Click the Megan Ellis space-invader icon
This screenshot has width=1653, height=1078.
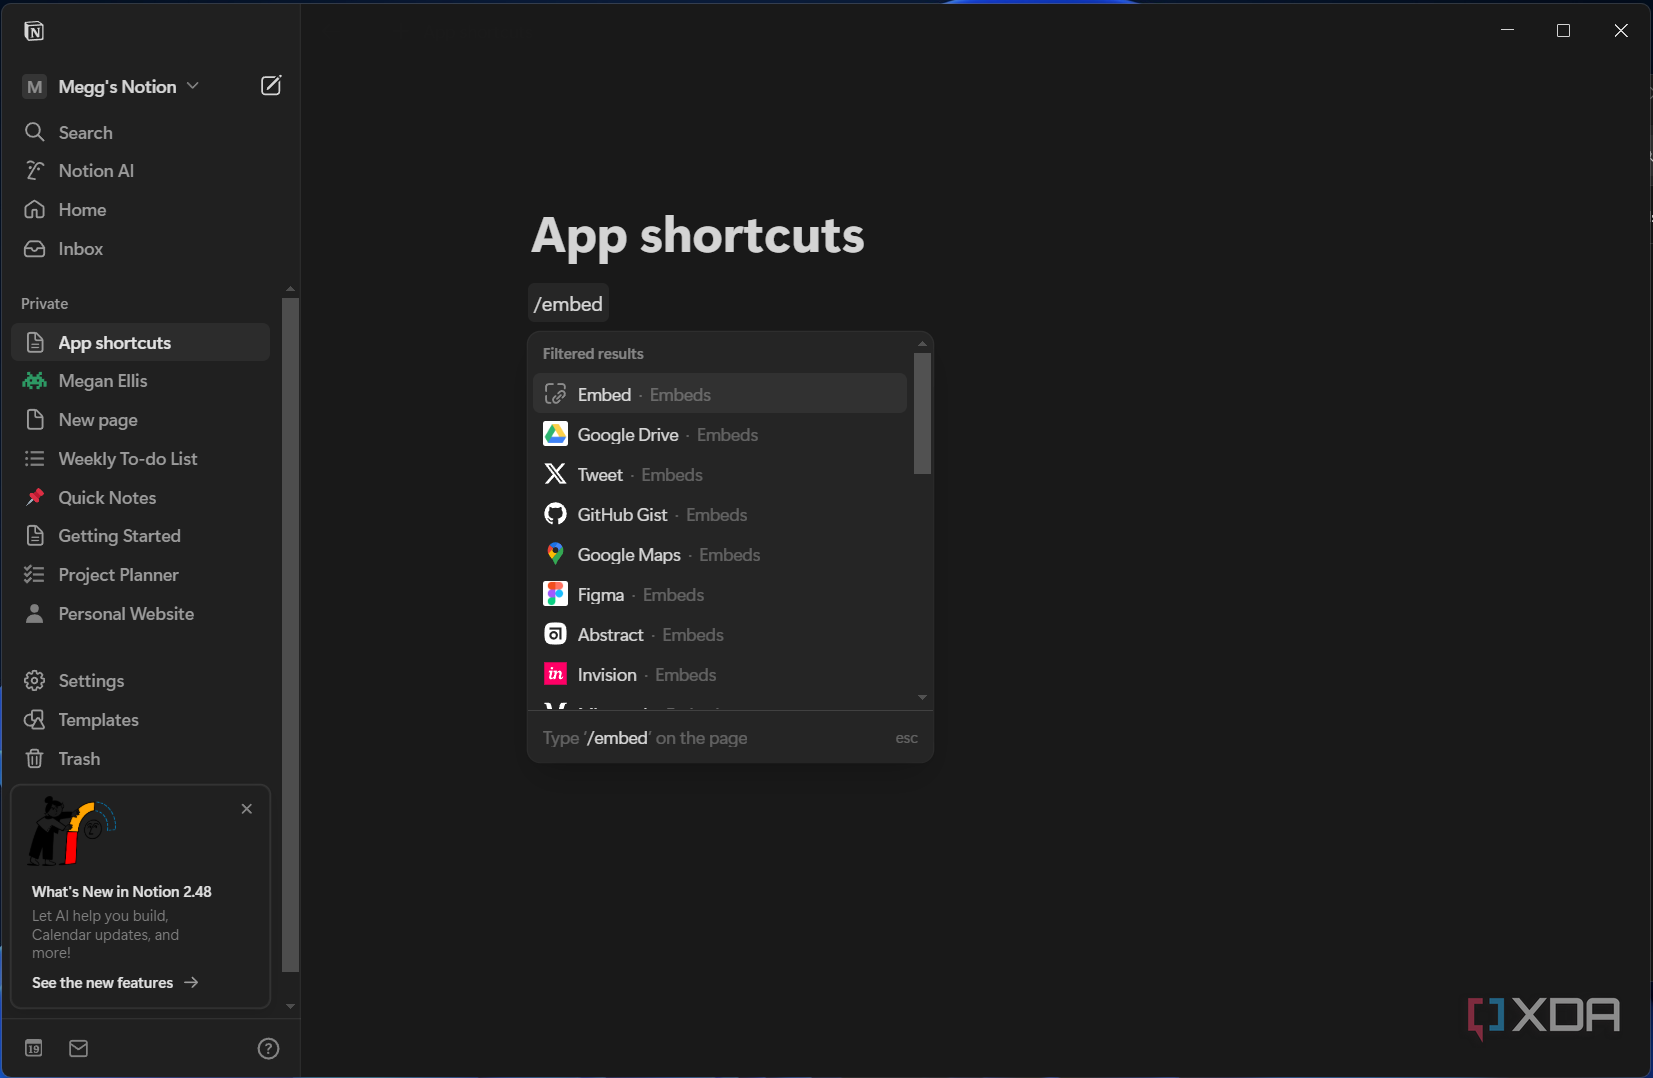coord(35,381)
